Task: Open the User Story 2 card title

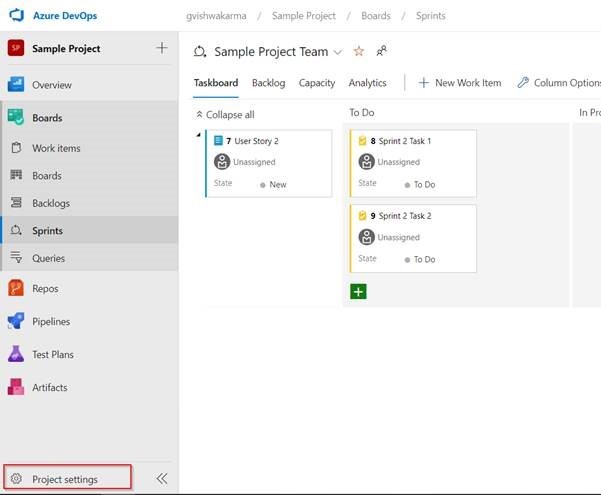Action: (256, 141)
